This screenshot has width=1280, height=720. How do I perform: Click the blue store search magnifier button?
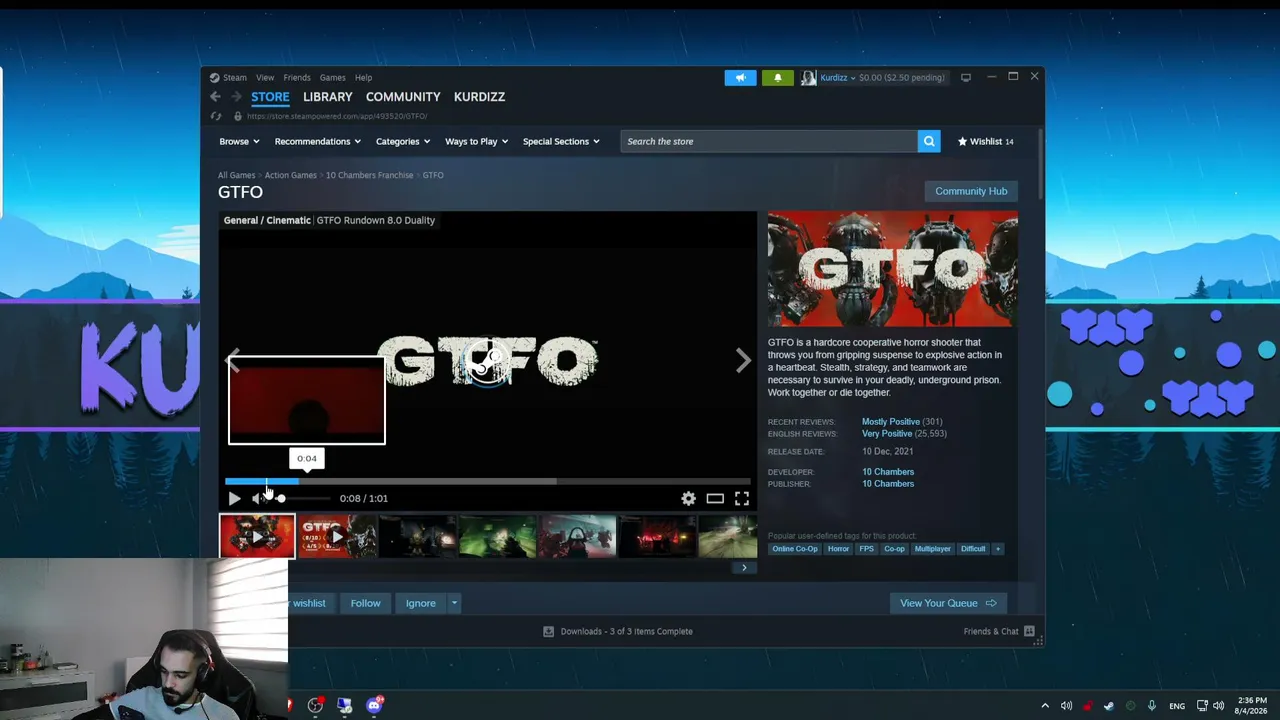point(929,141)
